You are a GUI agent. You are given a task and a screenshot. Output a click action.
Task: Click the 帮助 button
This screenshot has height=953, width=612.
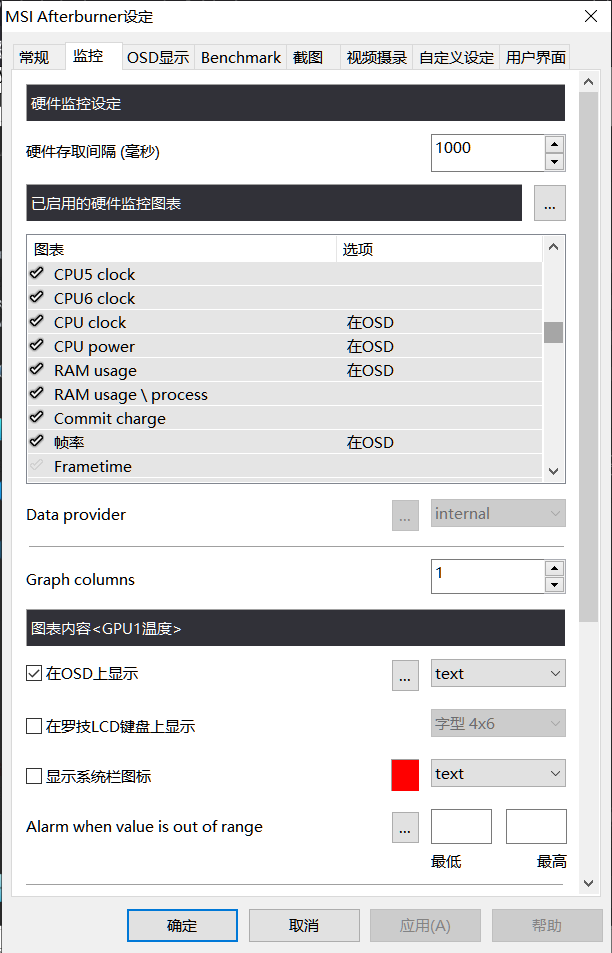547,926
